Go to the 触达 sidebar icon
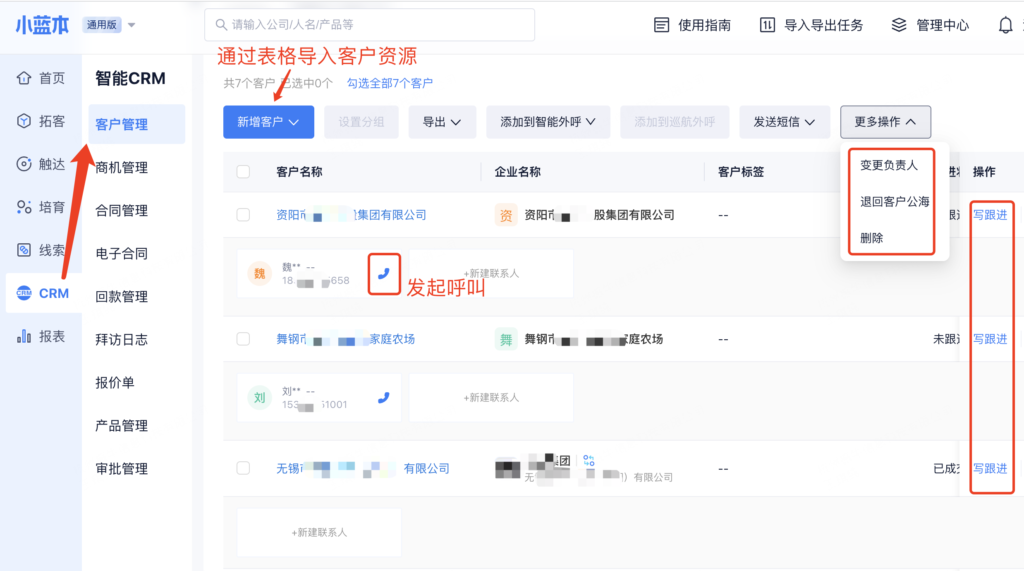1024x571 pixels. [x=25, y=164]
